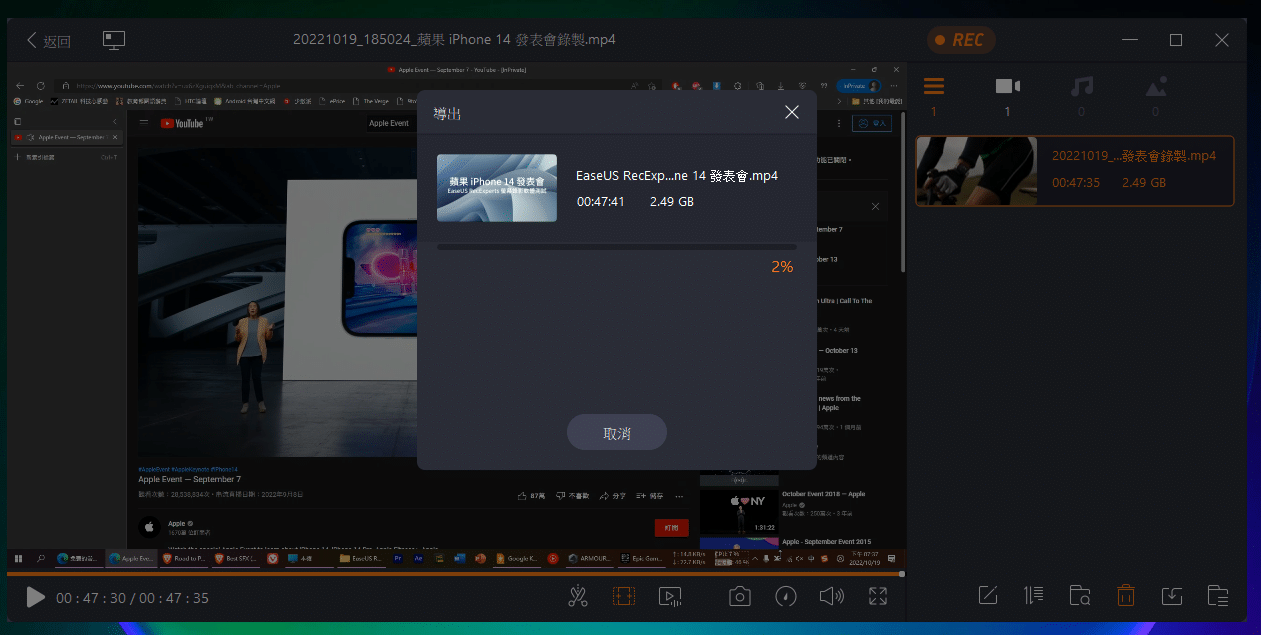
Task: Show all recordings list tab
Action: pos(933,87)
